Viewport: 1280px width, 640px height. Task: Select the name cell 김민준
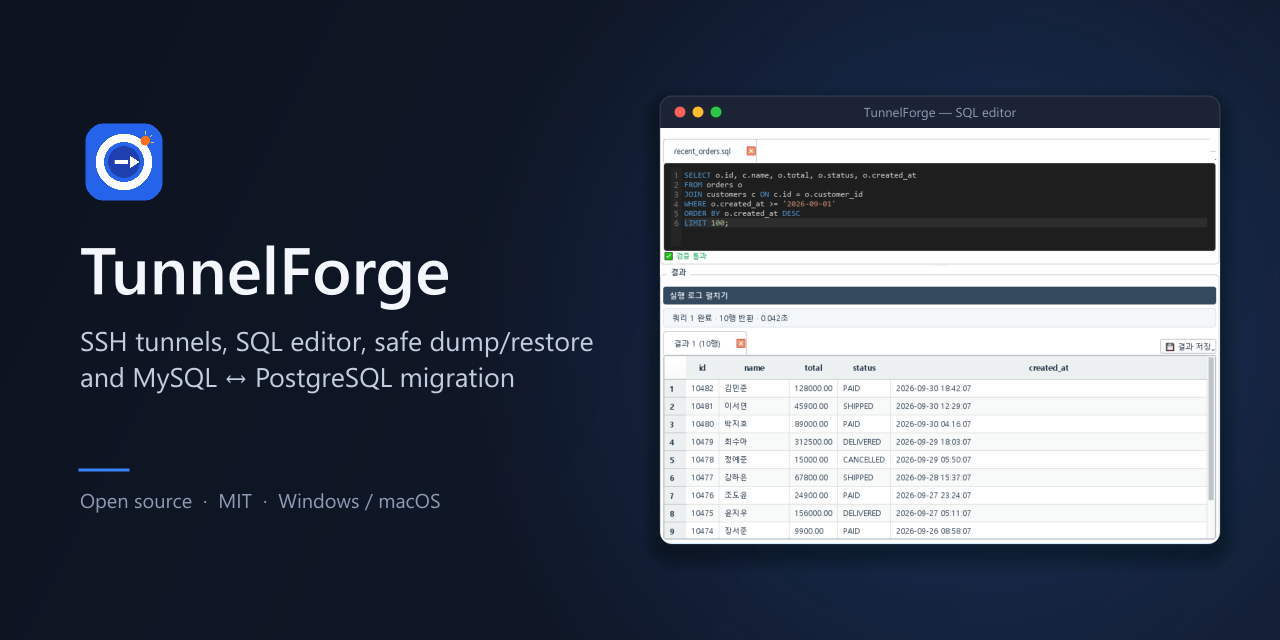[x=754, y=388]
